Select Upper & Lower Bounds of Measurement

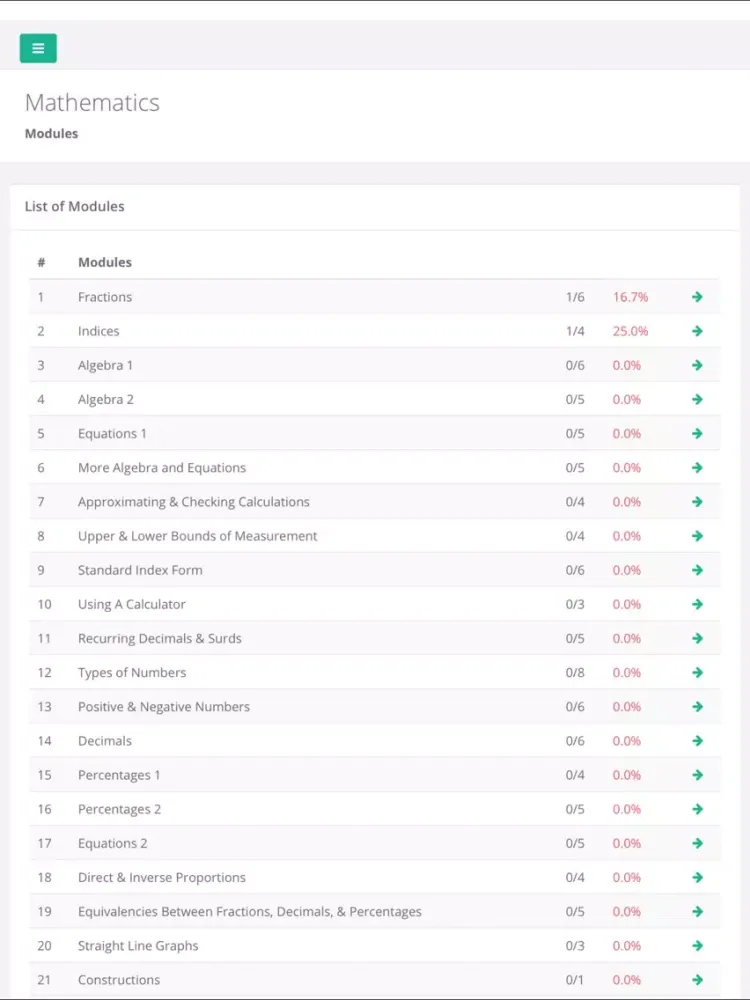pos(197,536)
